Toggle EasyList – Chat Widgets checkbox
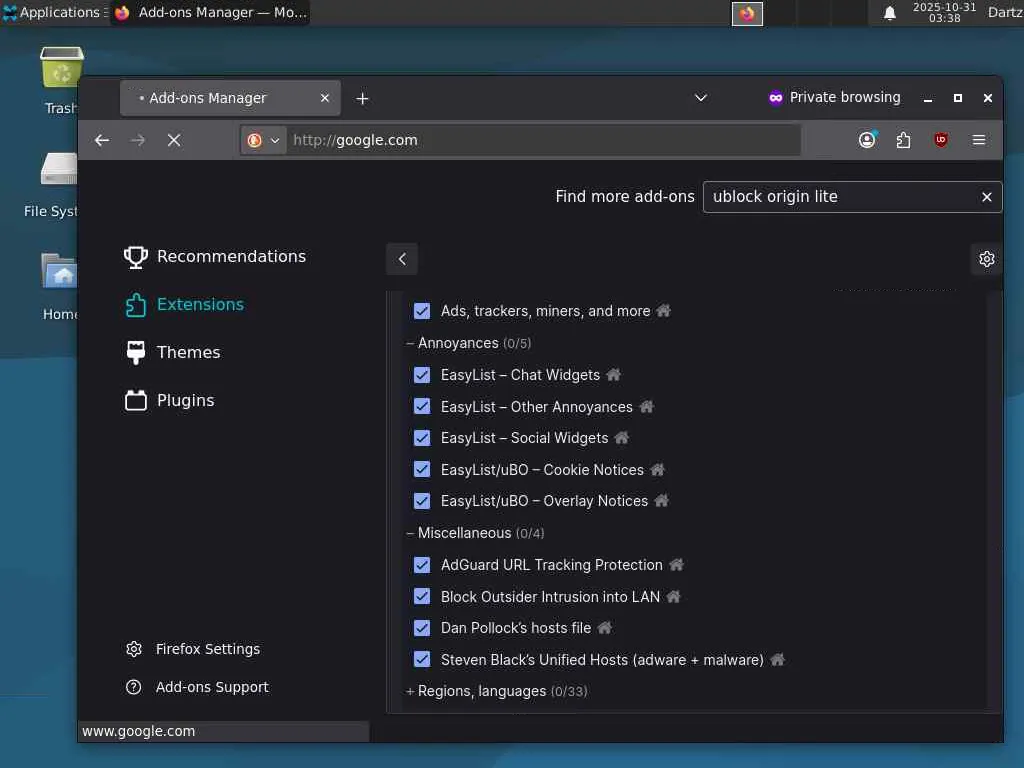The image size is (1024, 768). point(422,375)
